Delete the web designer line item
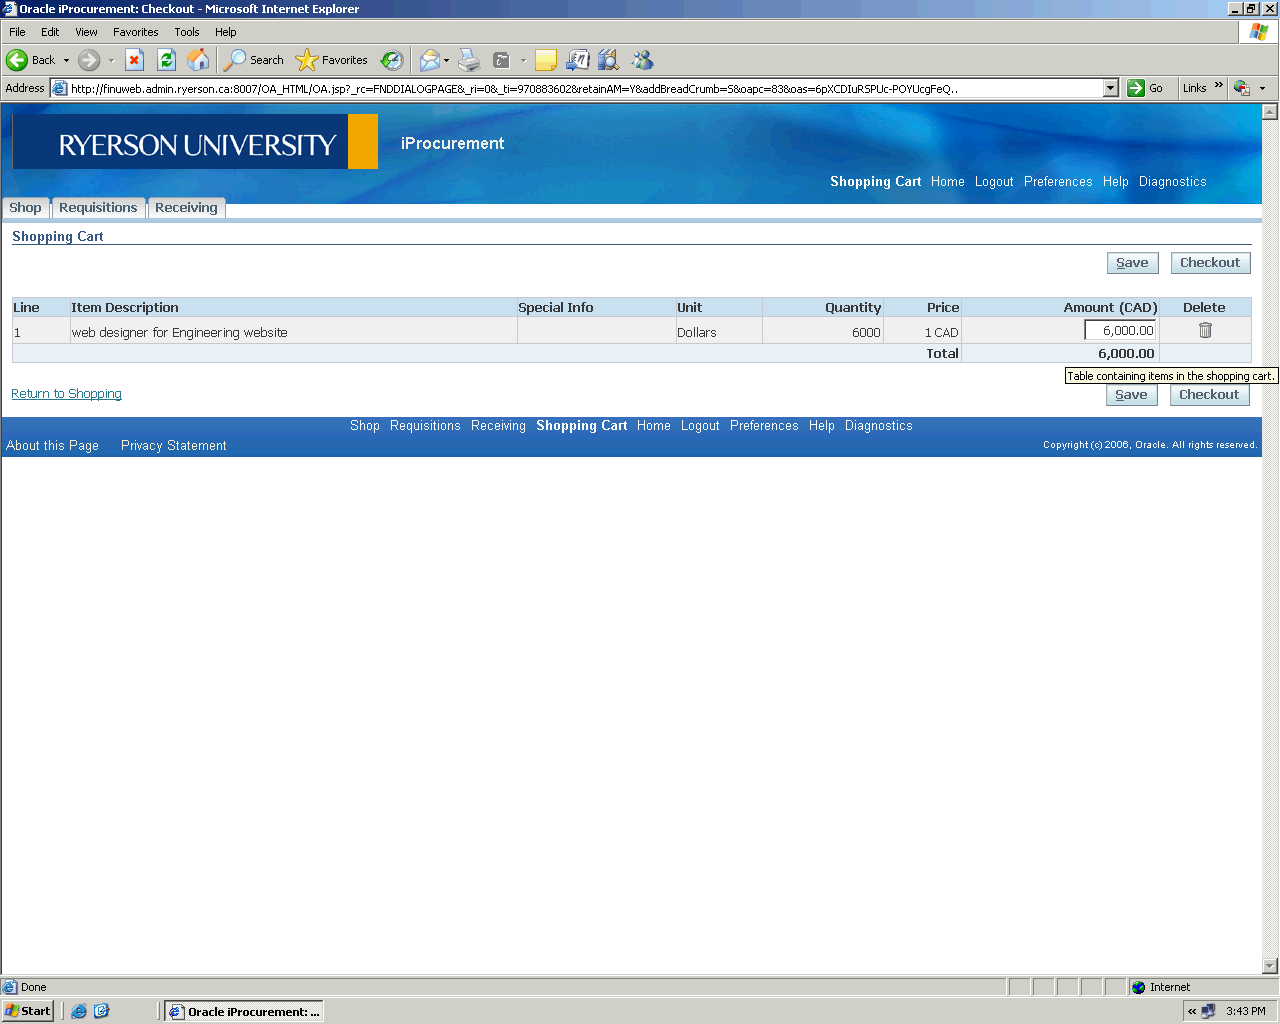 (x=1204, y=331)
